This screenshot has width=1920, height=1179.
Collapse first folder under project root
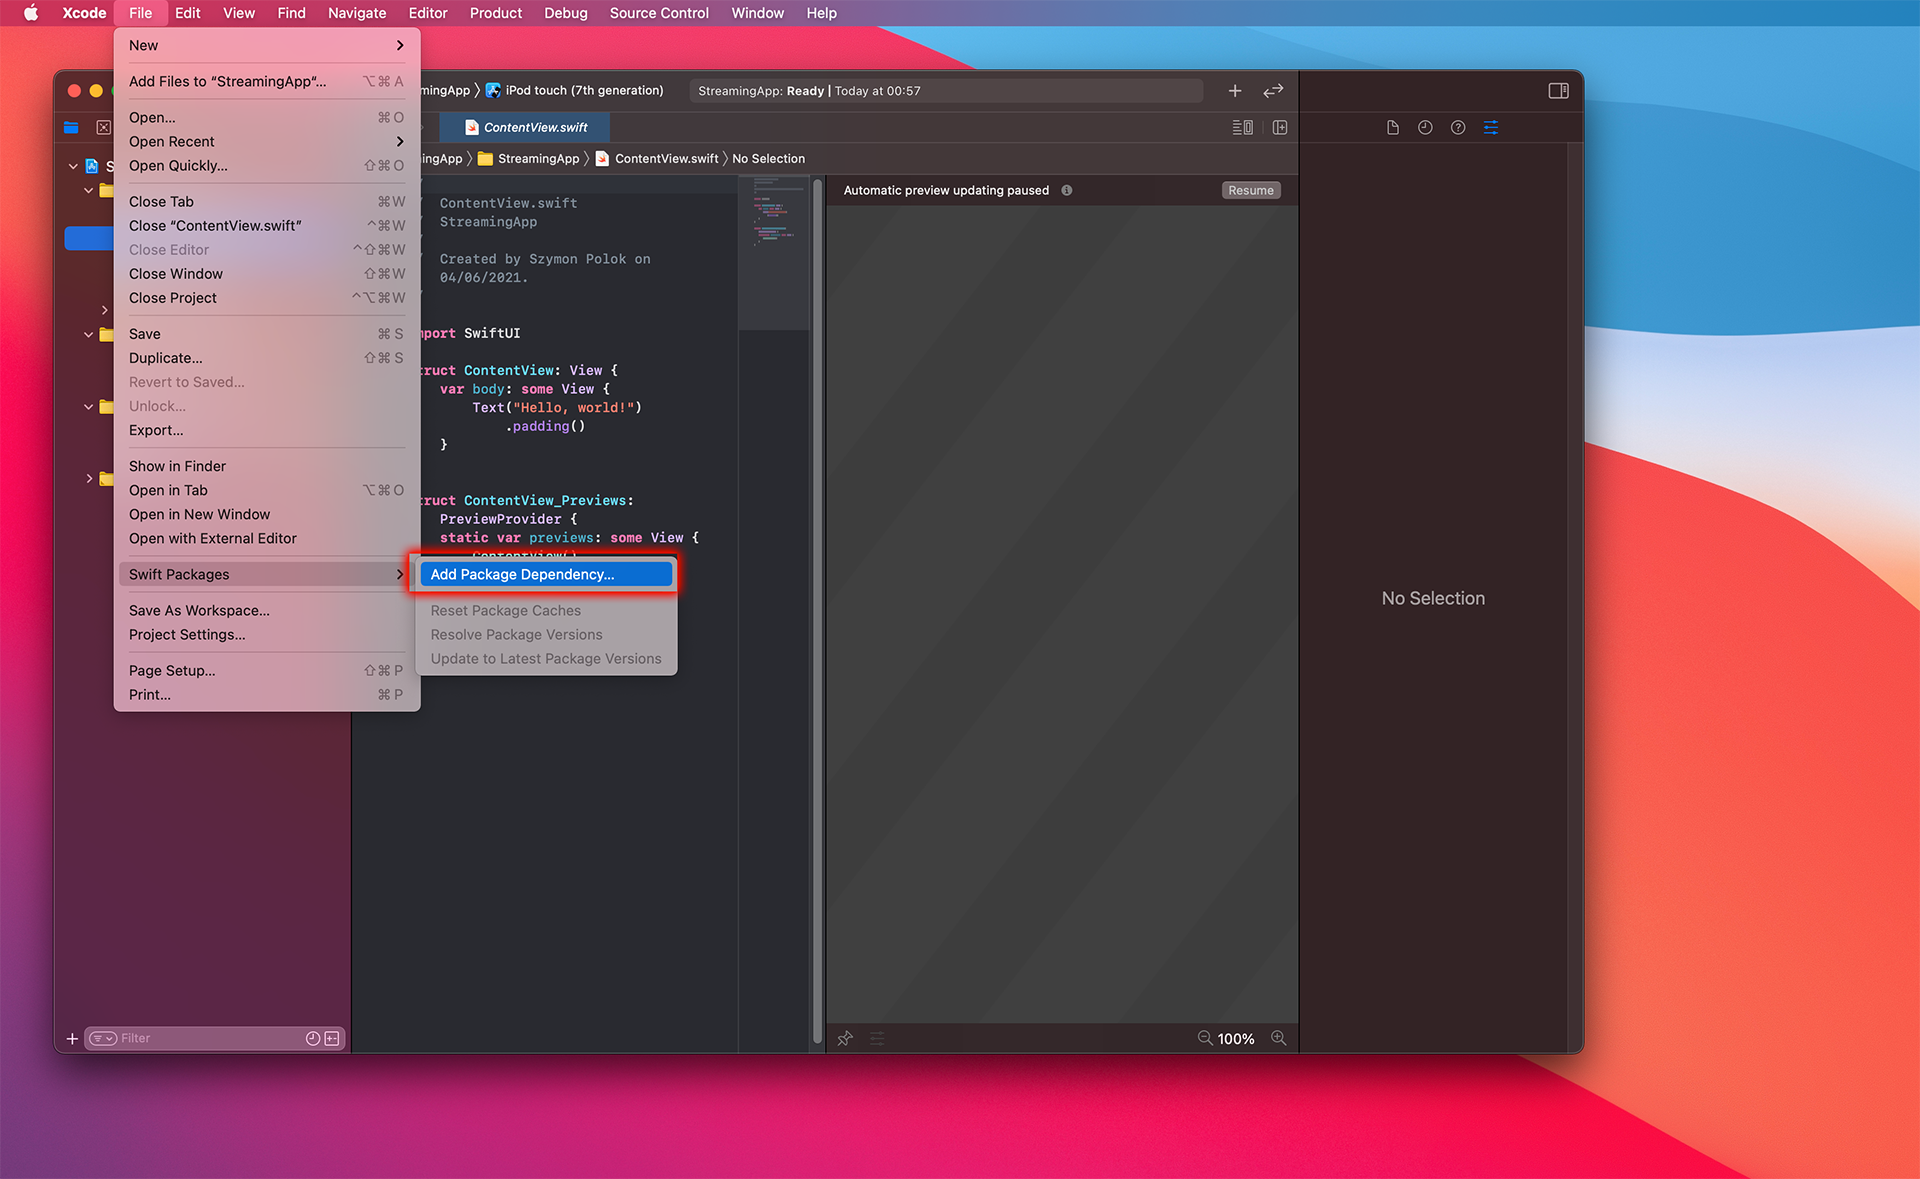click(88, 190)
